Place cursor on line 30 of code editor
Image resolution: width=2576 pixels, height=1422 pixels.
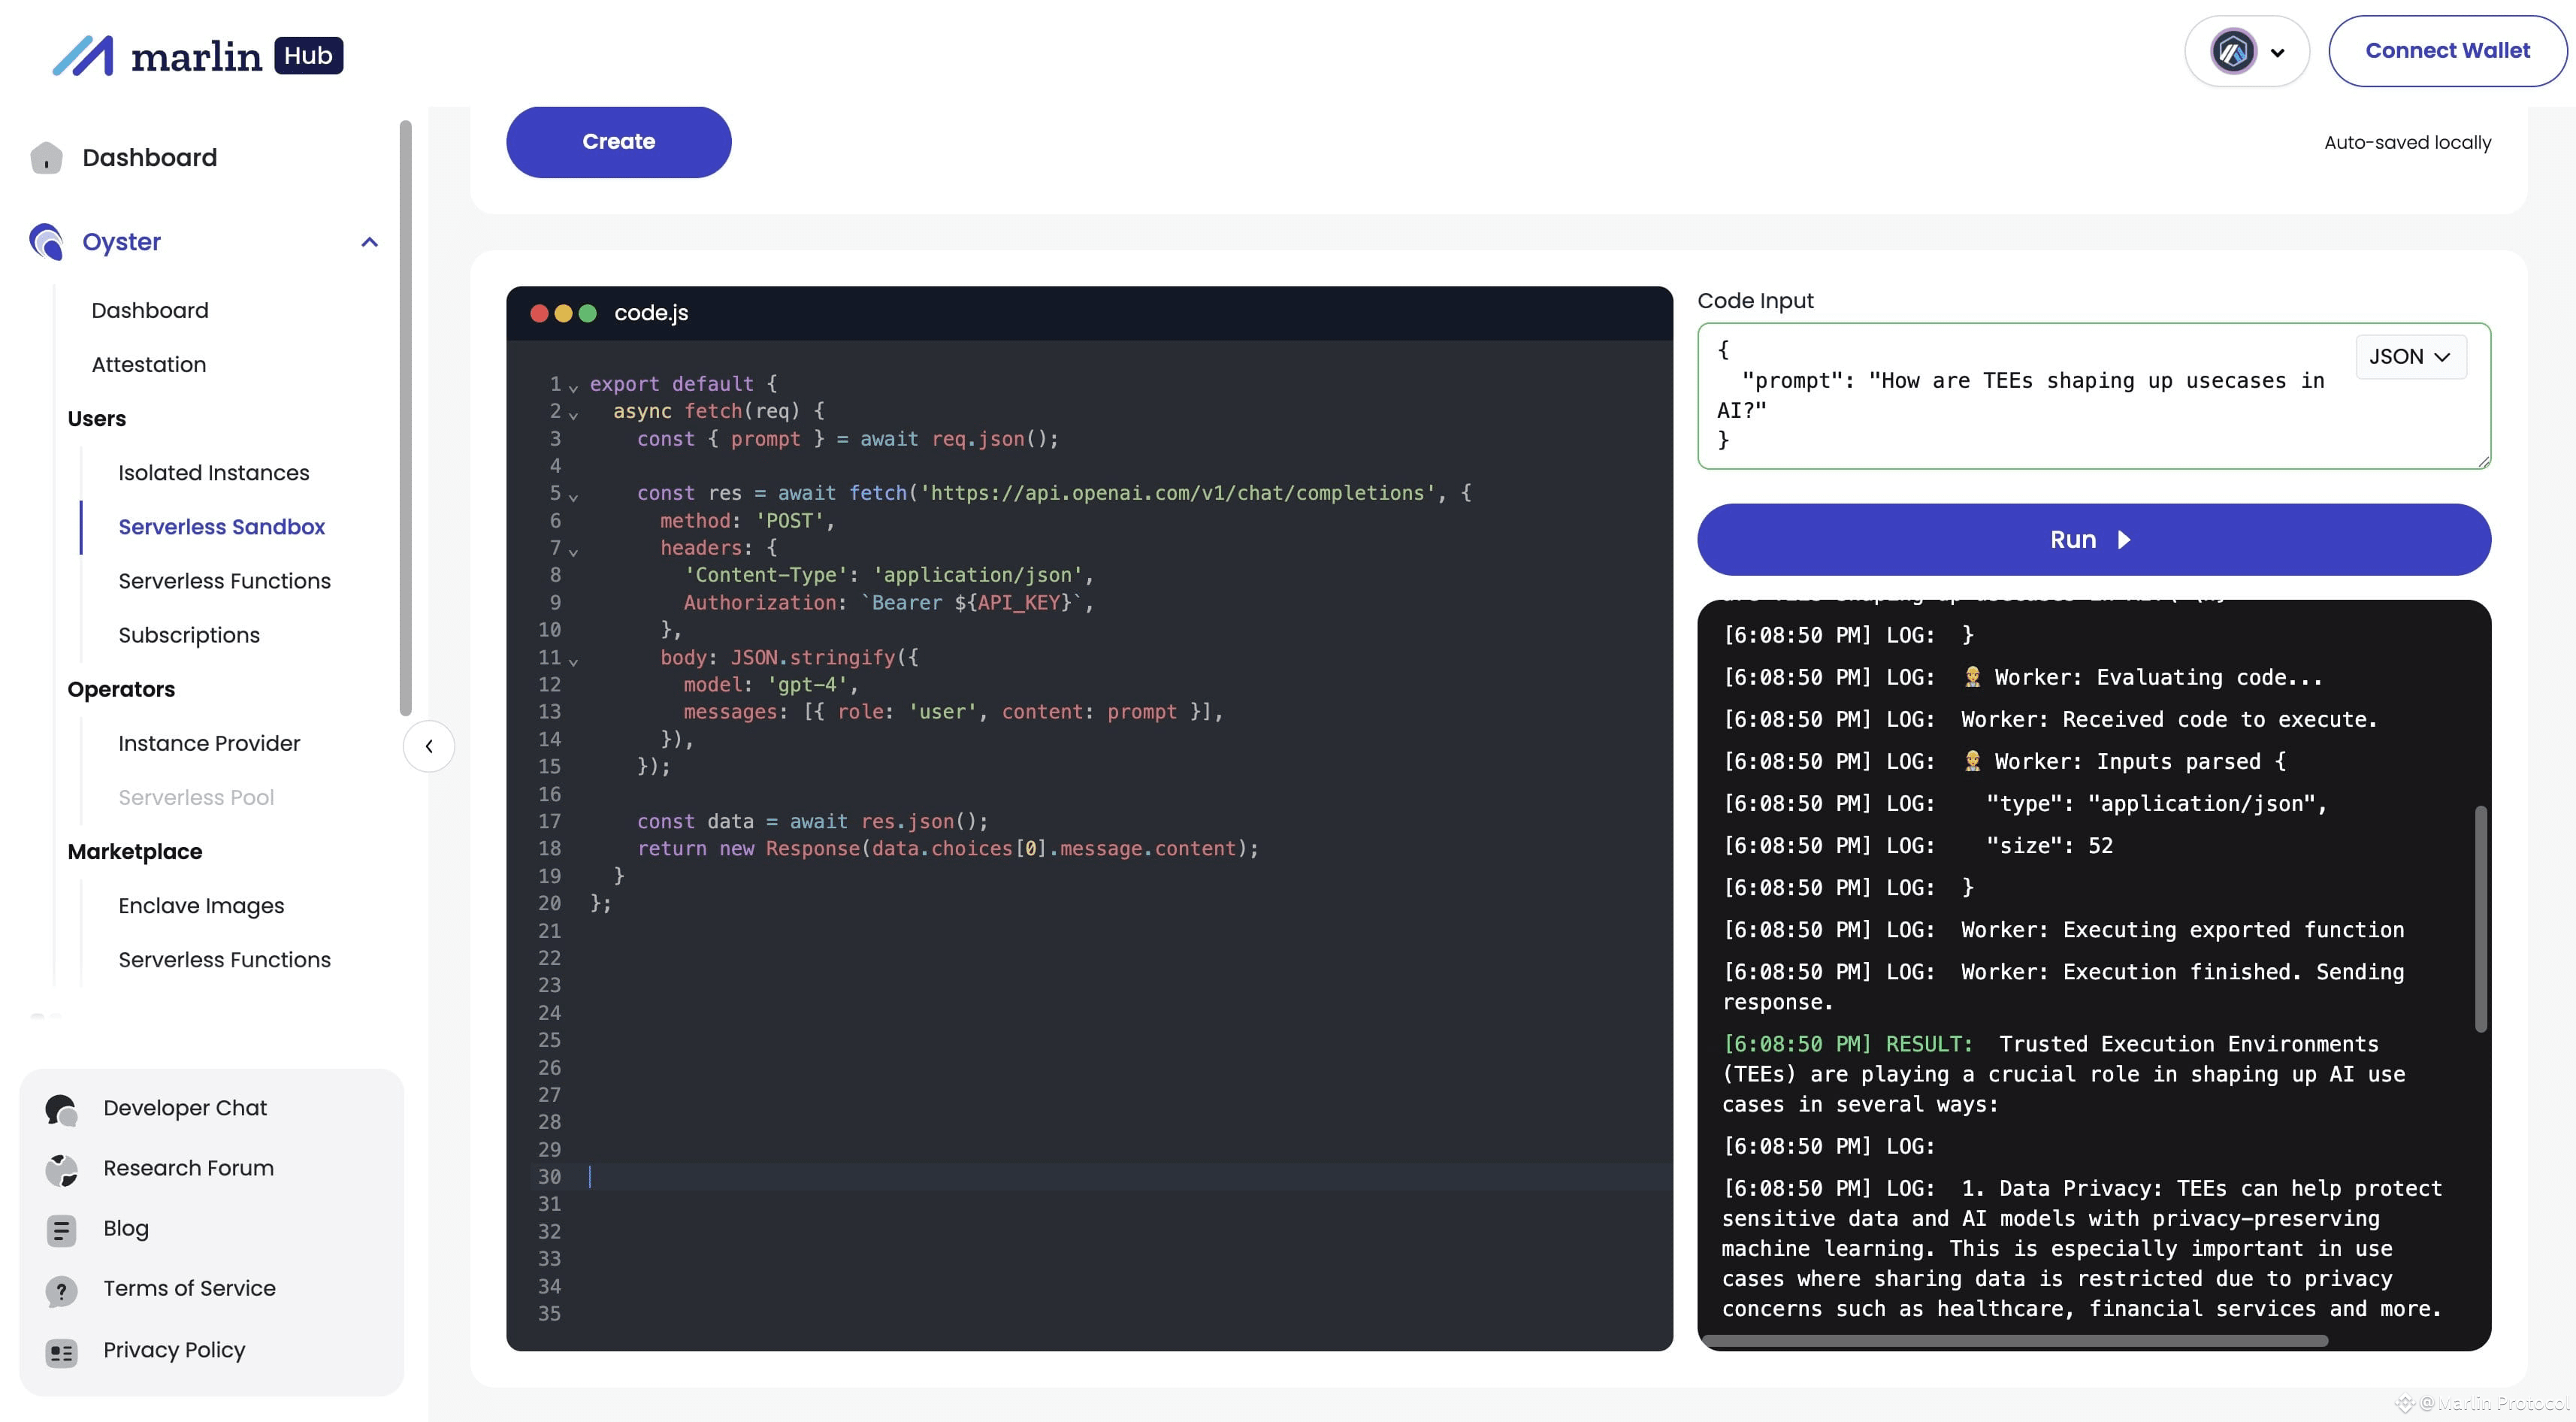point(1130,1177)
